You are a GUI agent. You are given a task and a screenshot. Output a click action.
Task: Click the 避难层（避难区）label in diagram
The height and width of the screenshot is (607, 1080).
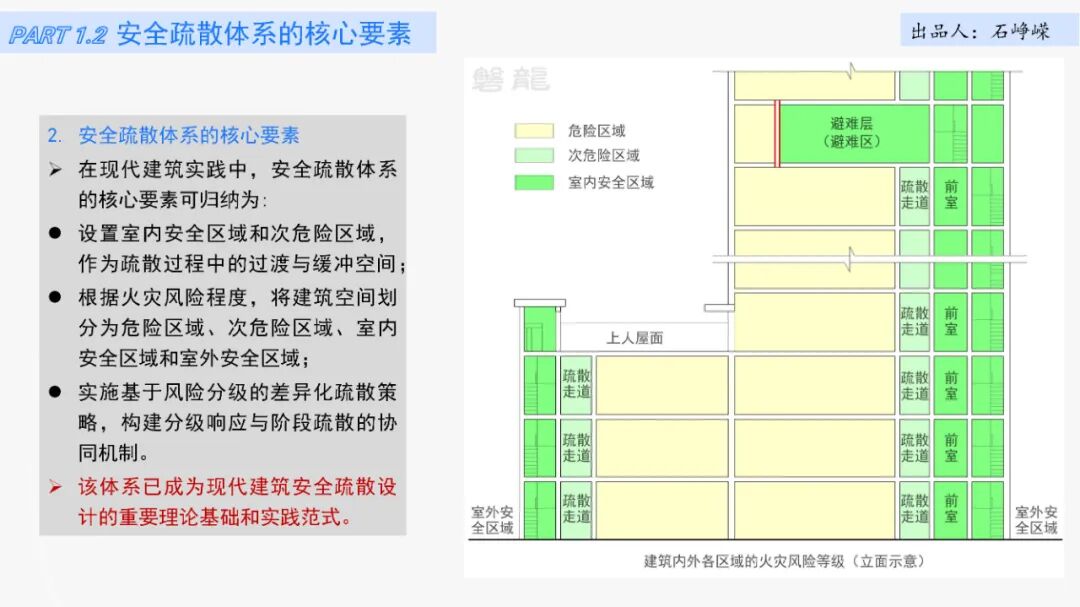855,135
